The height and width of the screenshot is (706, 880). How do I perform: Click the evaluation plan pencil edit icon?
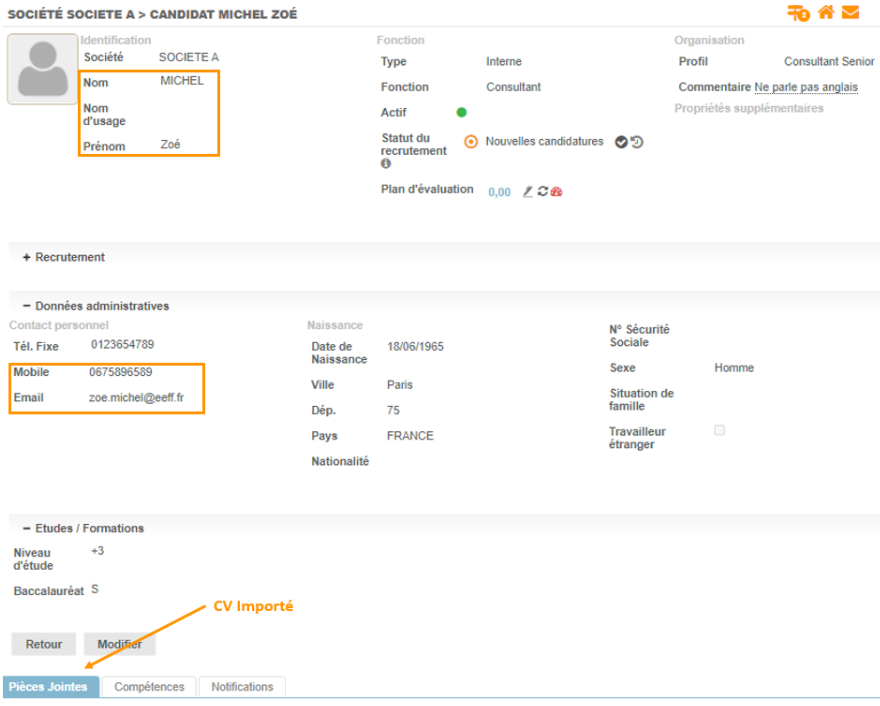[x=528, y=192]
